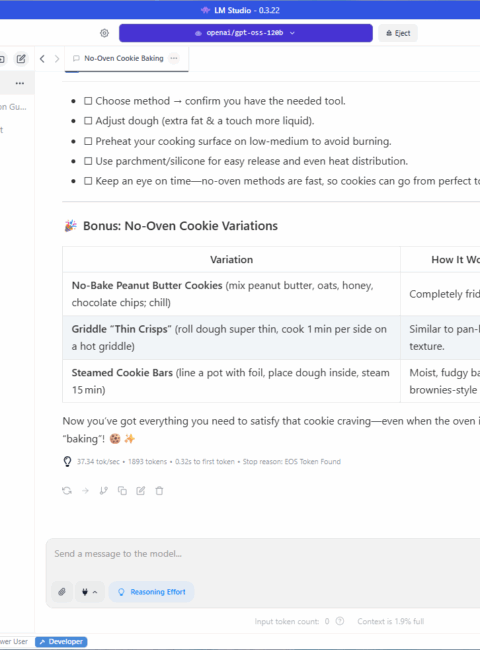Select the No-Oven Cookie Baking tab
This screenshot has height=650, width=480.
point(124,58)
